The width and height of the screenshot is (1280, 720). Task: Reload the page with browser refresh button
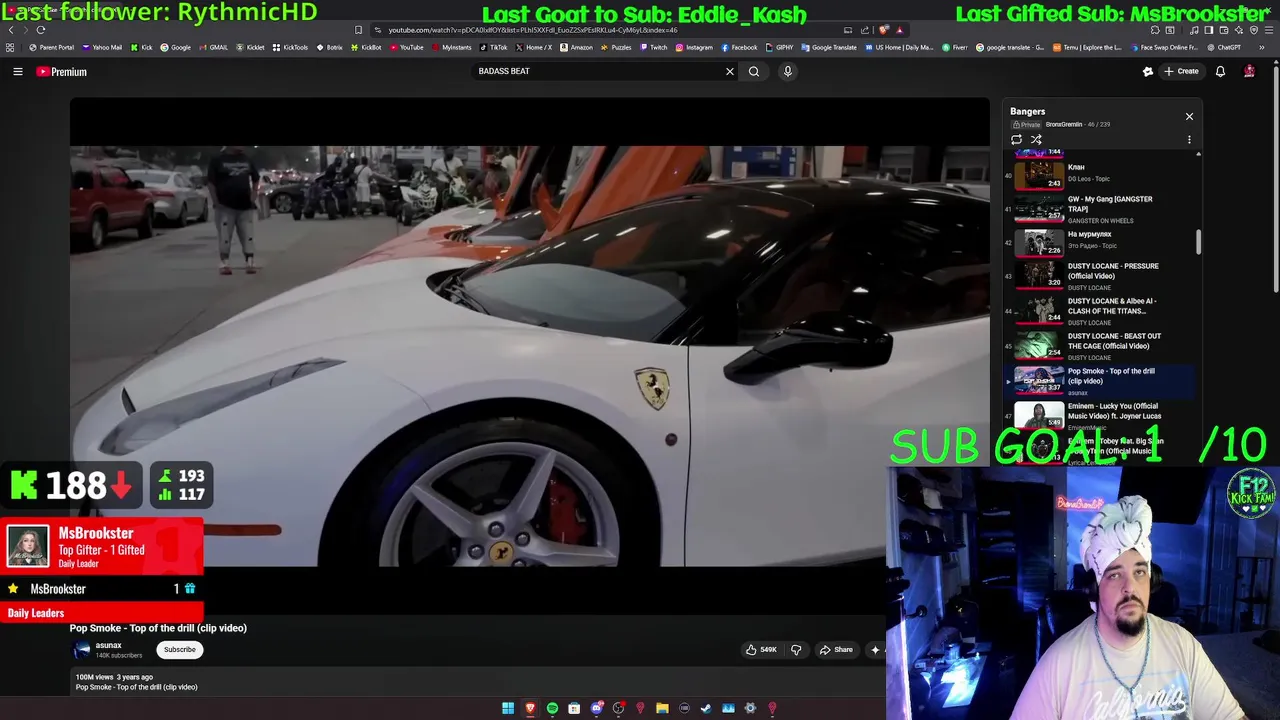pyautogui.click(x=41, y=30)
